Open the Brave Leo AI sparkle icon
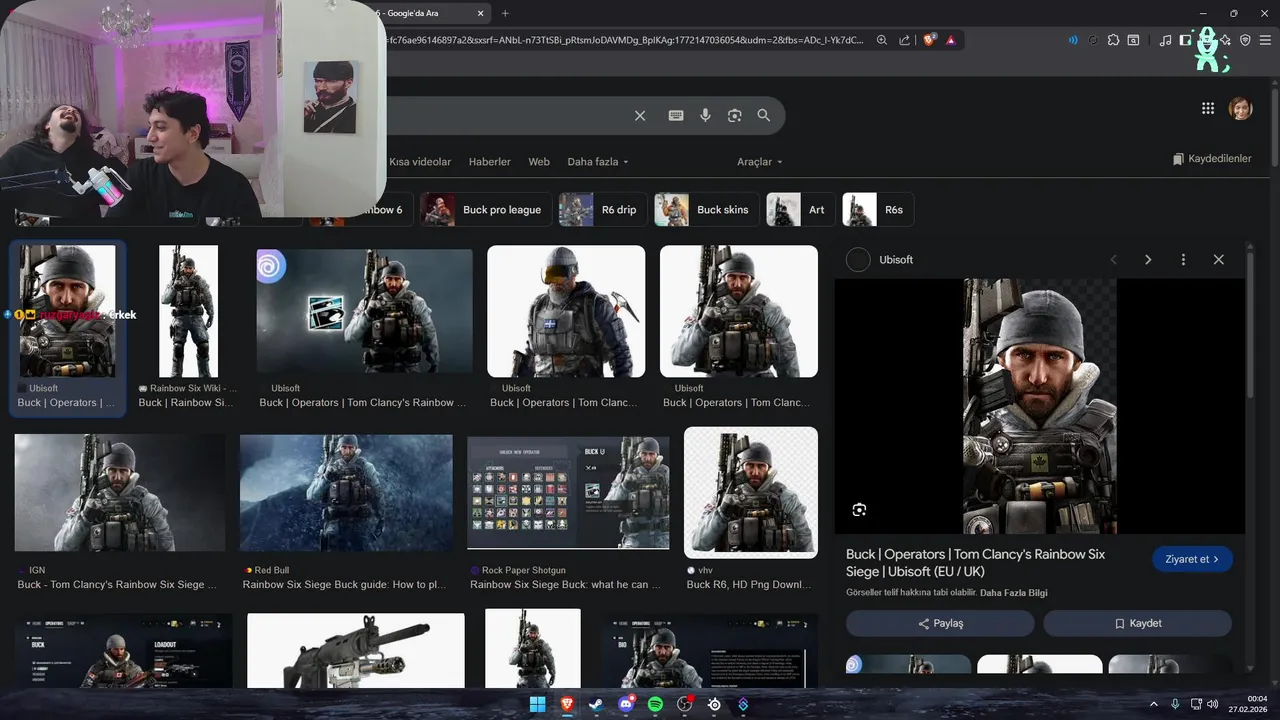 pos(1226,41)
